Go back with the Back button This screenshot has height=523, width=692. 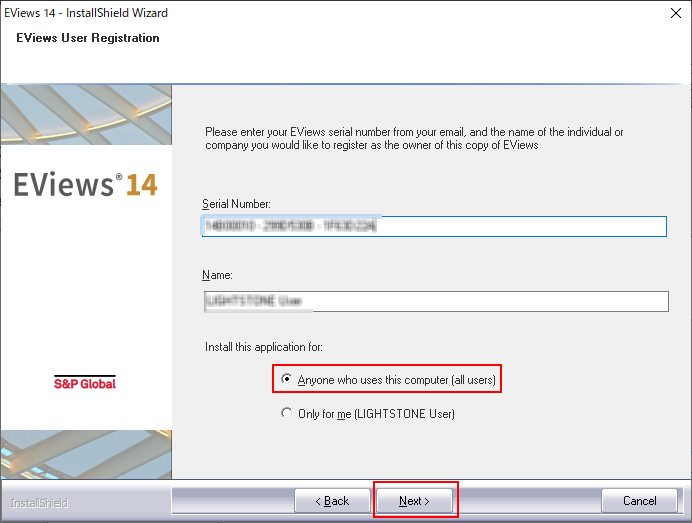(x=332, y=500)
